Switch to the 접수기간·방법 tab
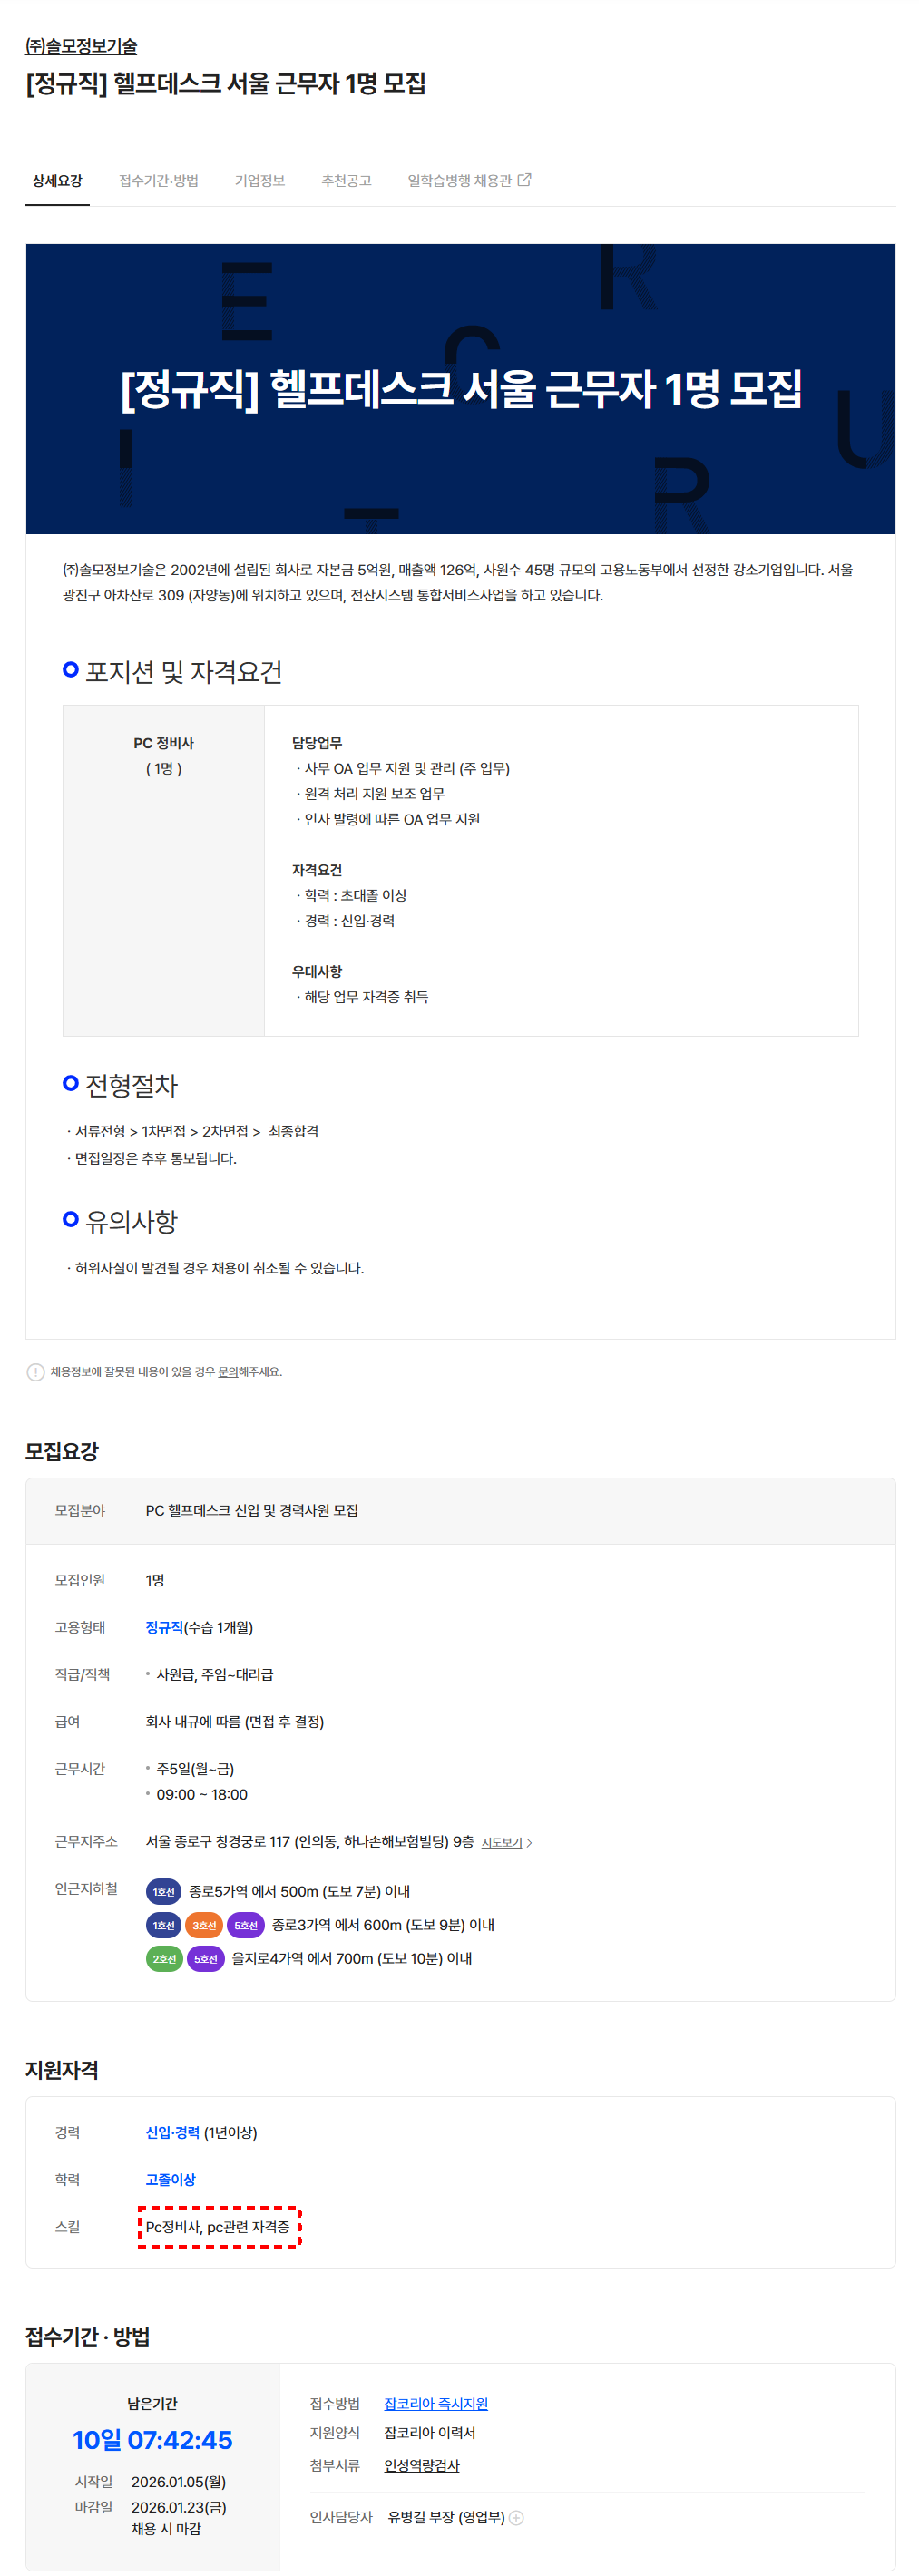Image resolution: width=919 pixels, height=2576 pixels. tap(158, 181)
